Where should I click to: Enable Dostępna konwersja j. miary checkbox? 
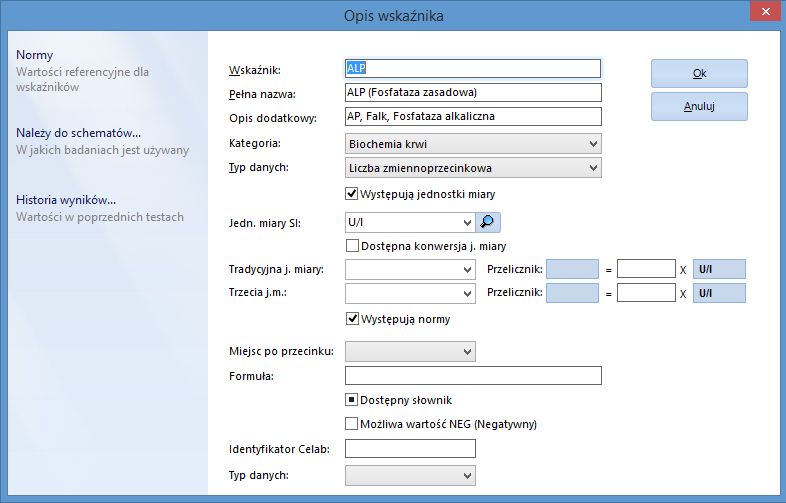[352, 246]
